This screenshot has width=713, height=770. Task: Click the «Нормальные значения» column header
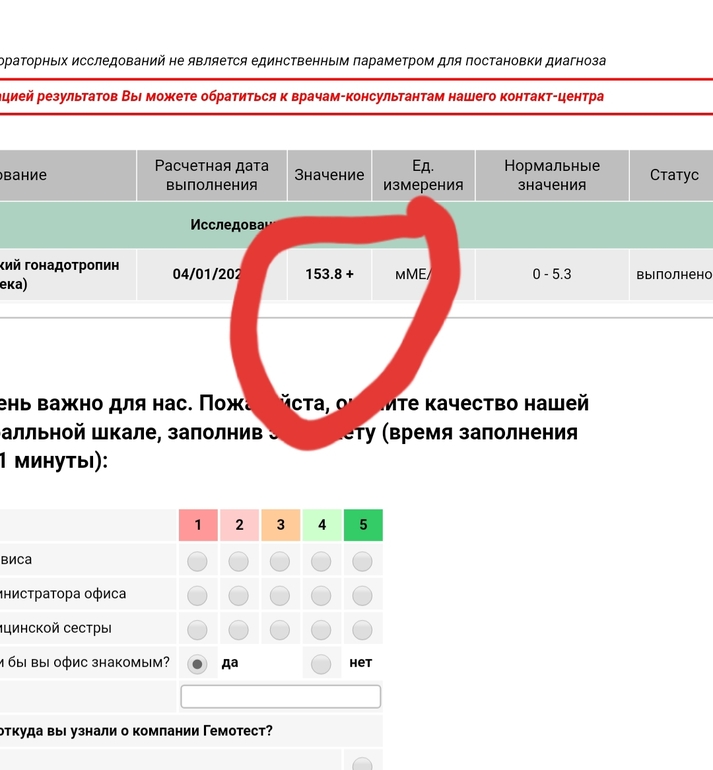tap(551, 175)
